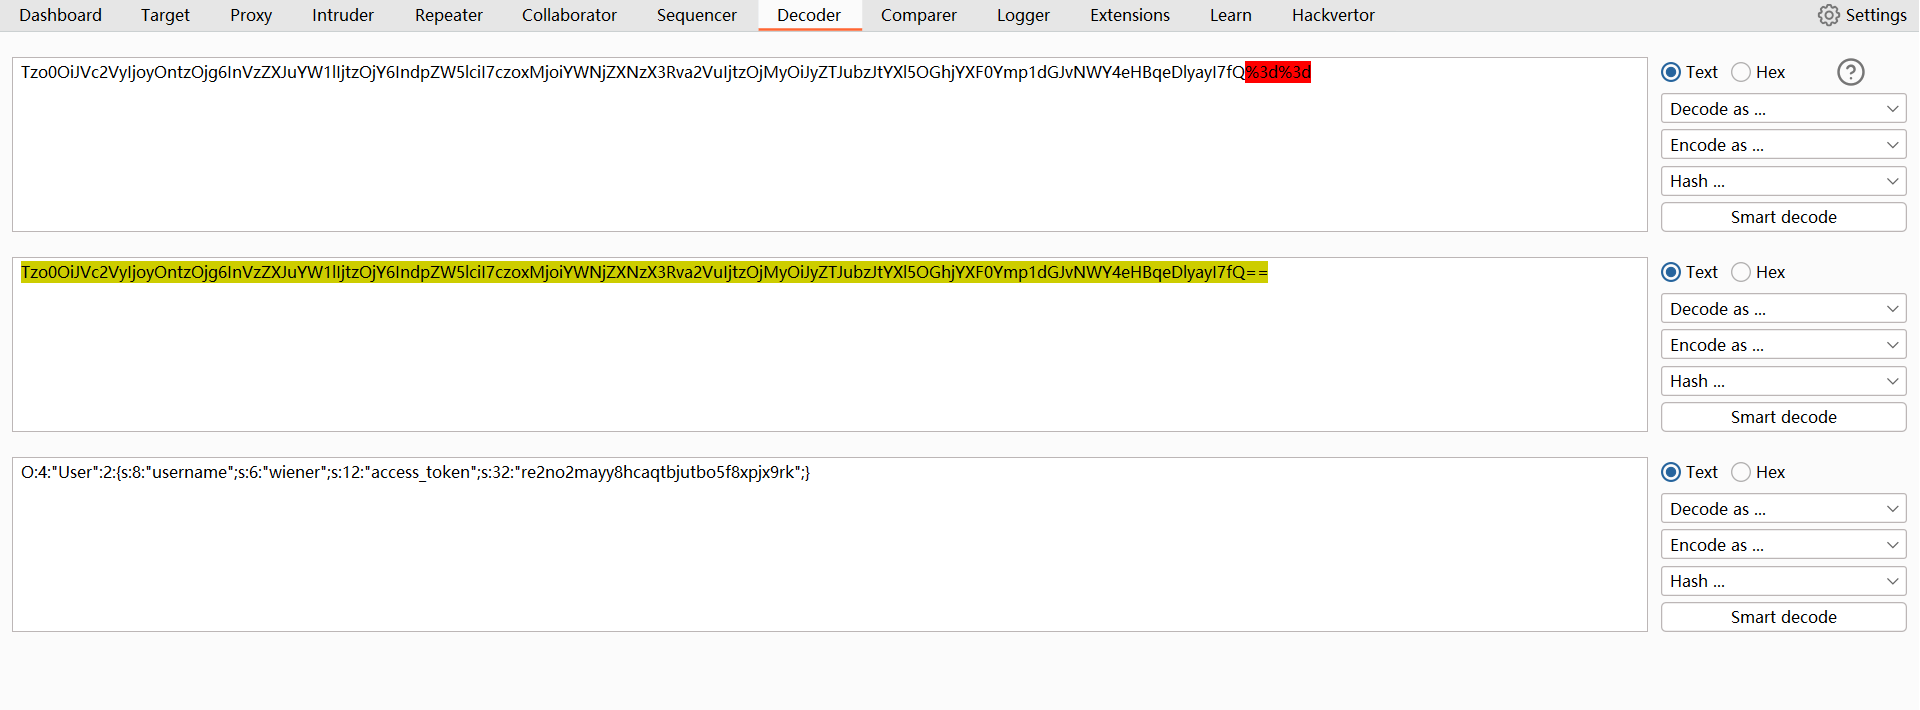The height and width of the screenshot is (710, 1920).
Task: Open the Settings gear icon
Action: coord(1829,15)
